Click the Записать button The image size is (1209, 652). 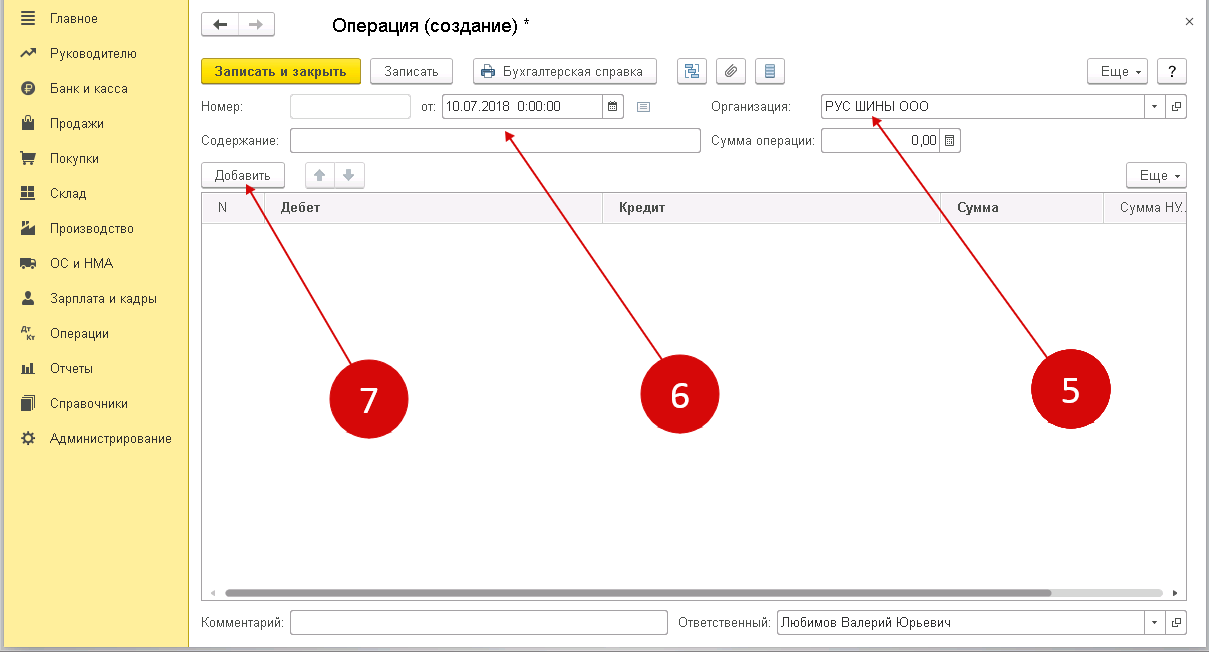point(411,71)
